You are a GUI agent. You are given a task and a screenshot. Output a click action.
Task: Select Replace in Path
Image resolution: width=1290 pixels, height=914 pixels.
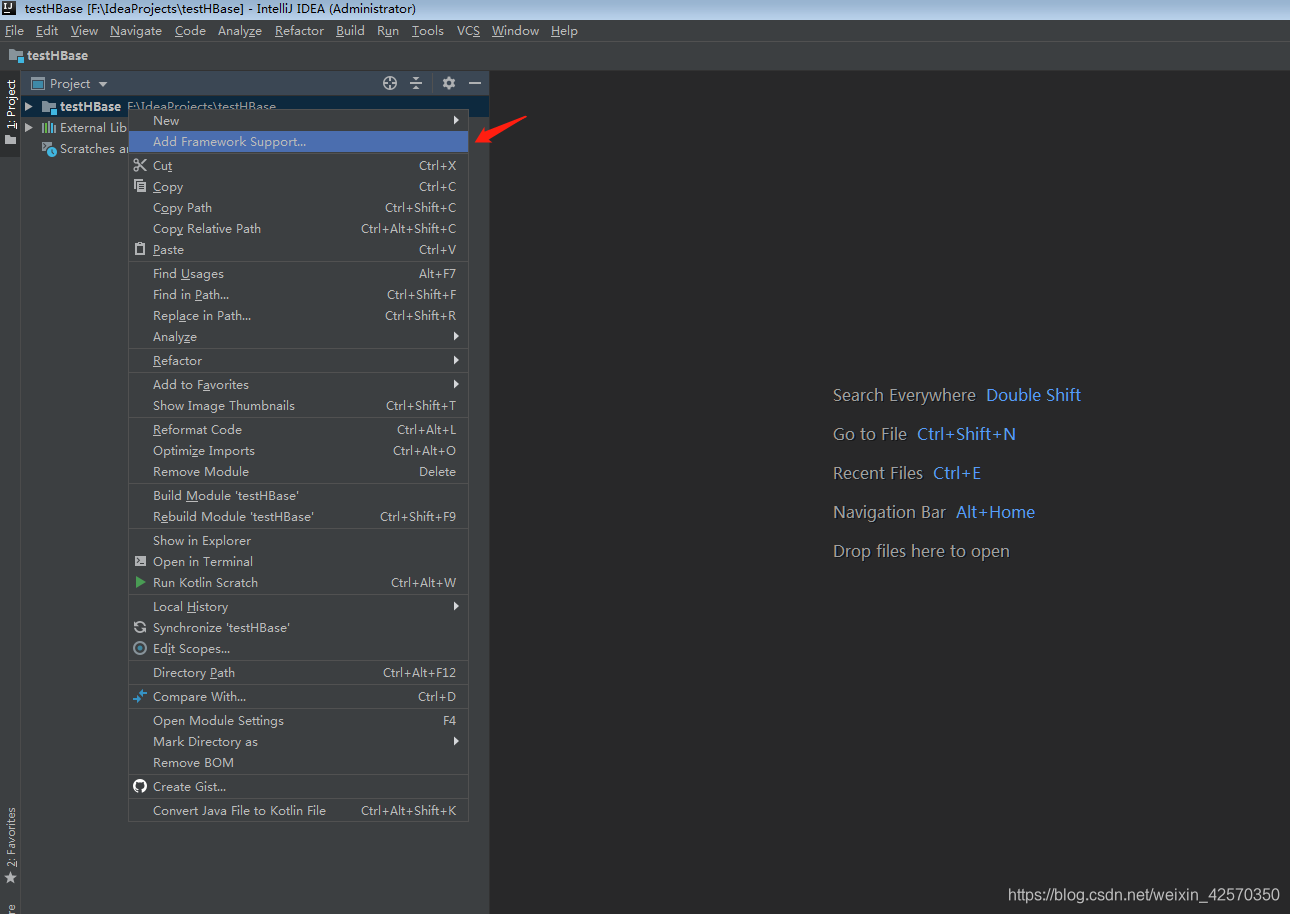click(x=298, y=315)
